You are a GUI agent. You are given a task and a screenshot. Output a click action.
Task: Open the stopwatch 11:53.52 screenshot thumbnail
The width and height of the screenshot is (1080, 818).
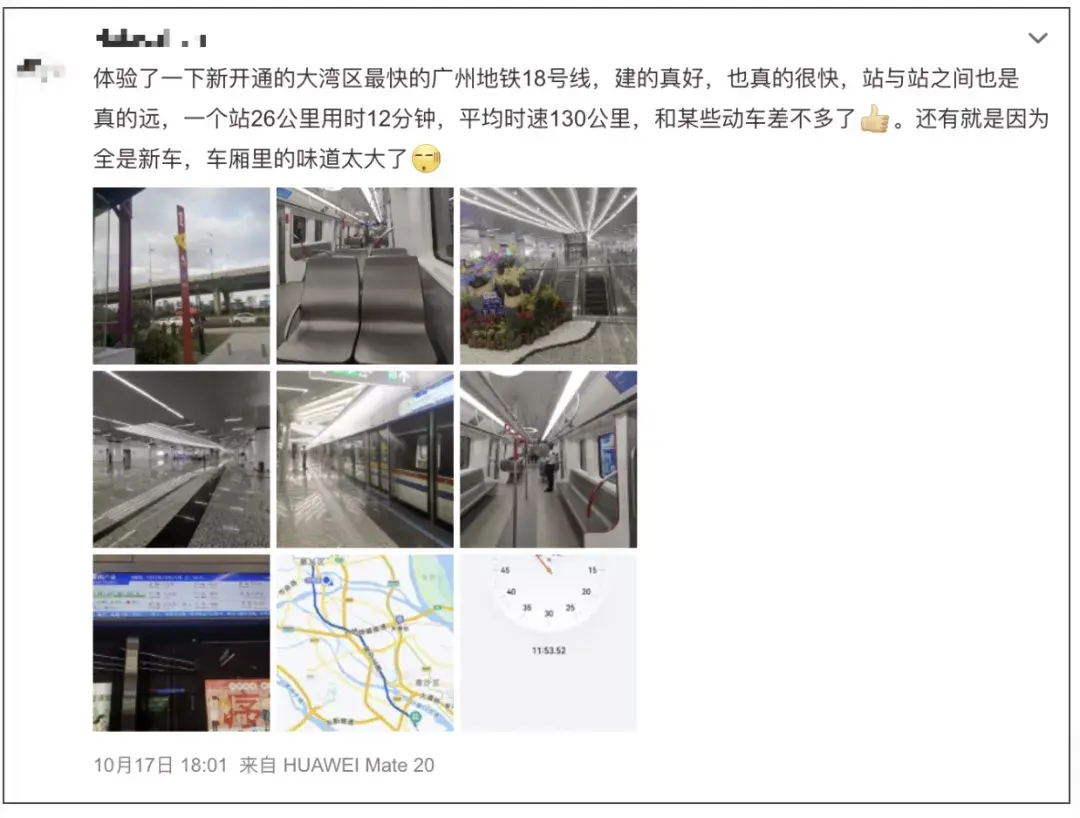point(548,643)
